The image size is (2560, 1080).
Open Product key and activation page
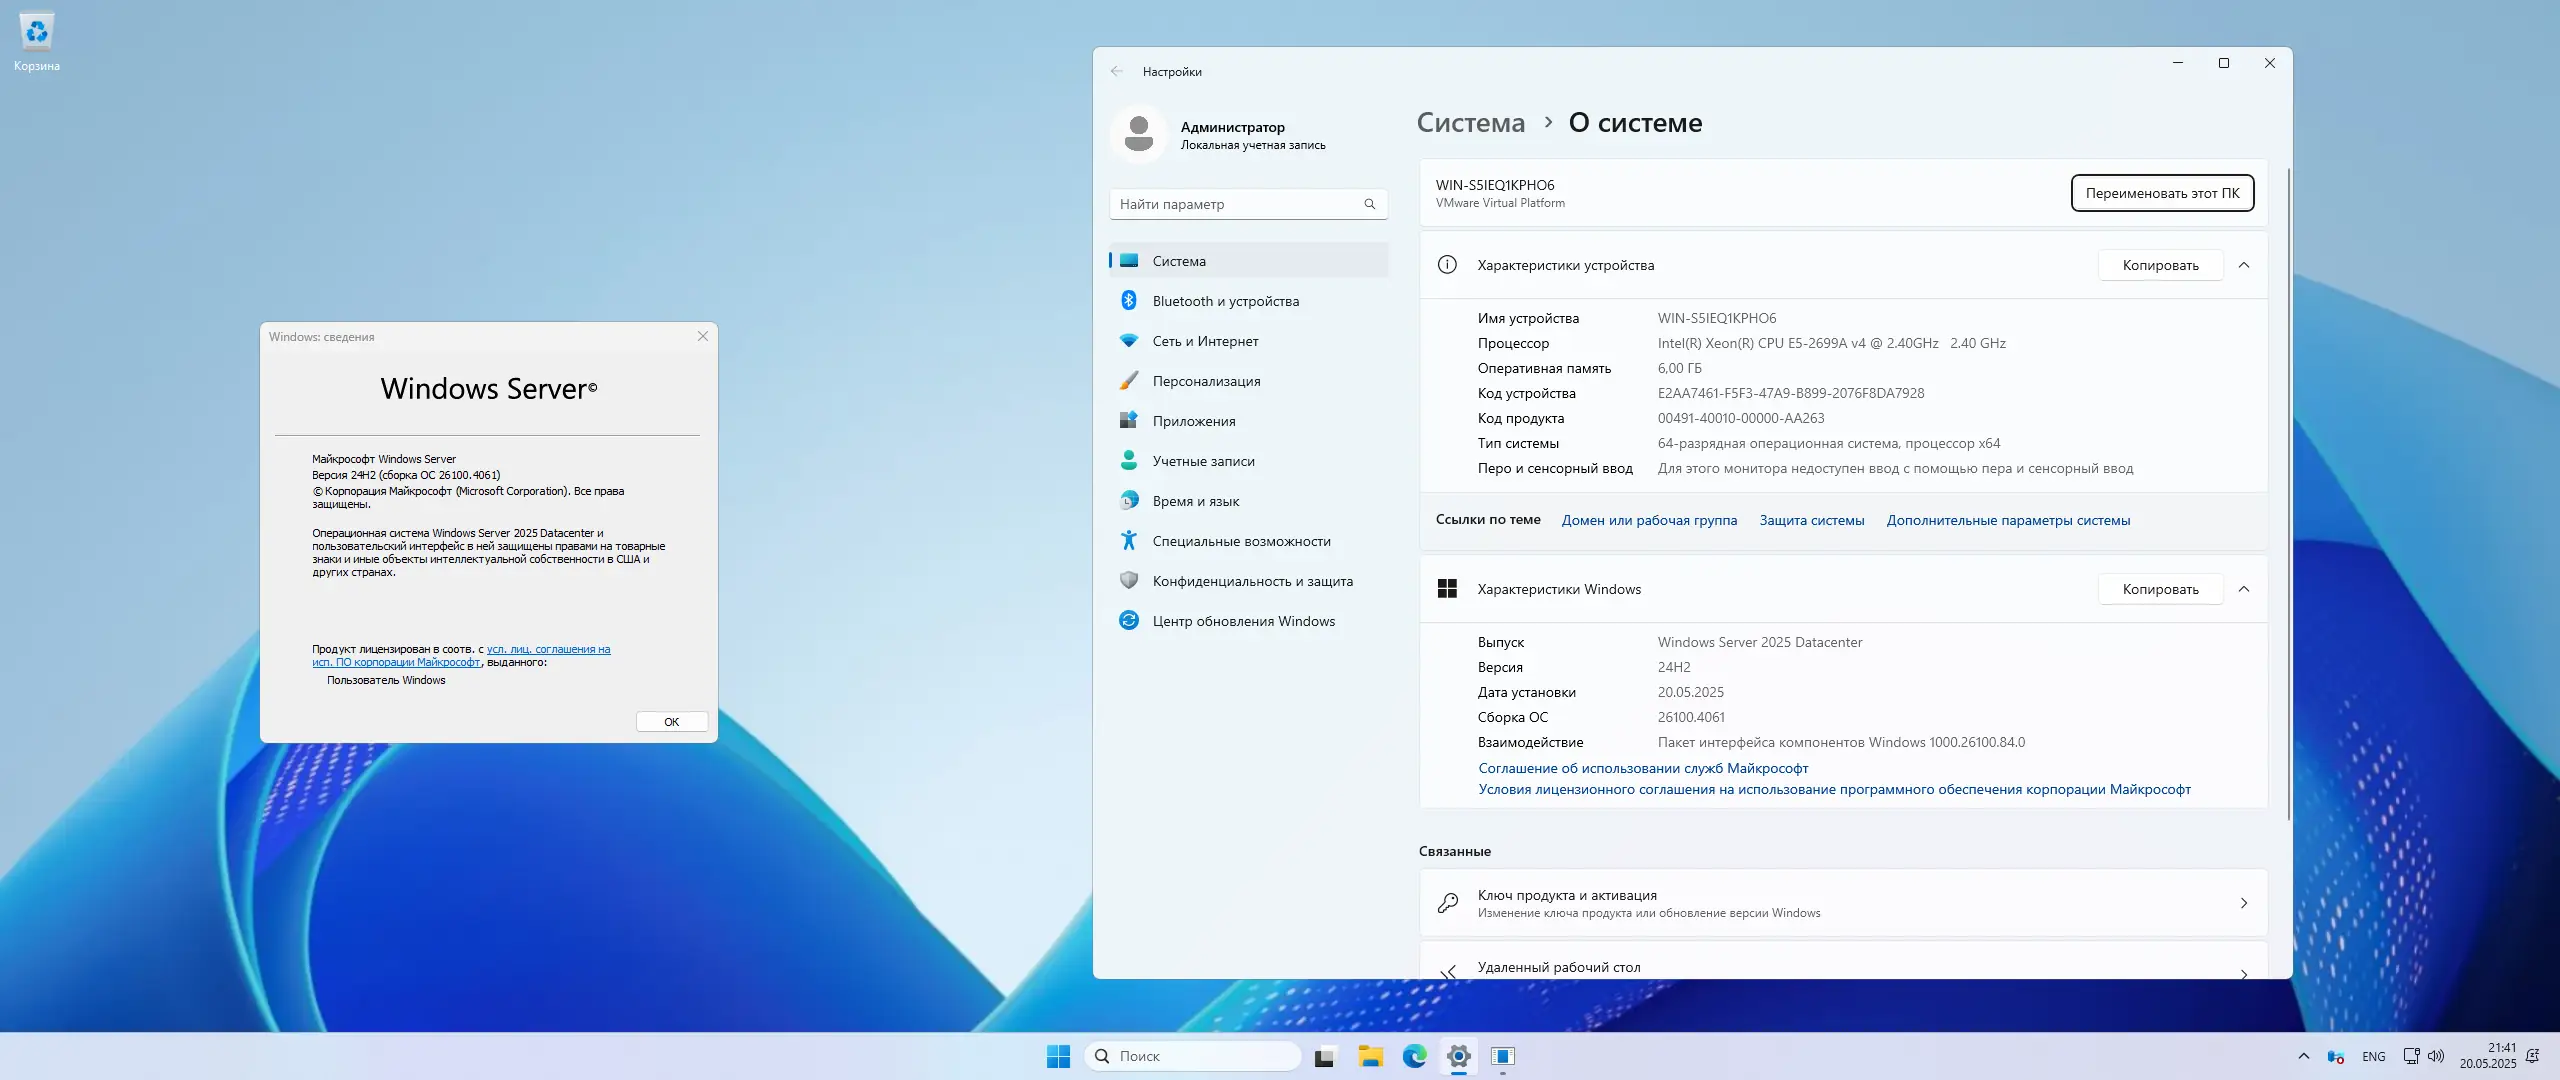(1842, 903)
